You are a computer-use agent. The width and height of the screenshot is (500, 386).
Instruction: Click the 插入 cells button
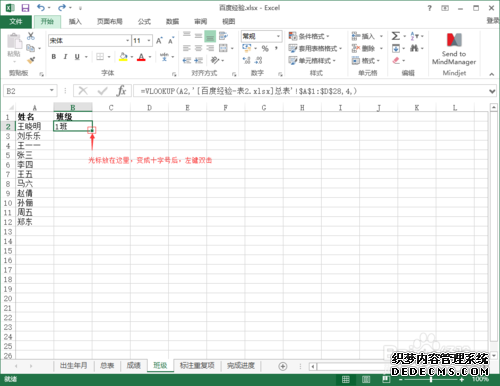368,36
